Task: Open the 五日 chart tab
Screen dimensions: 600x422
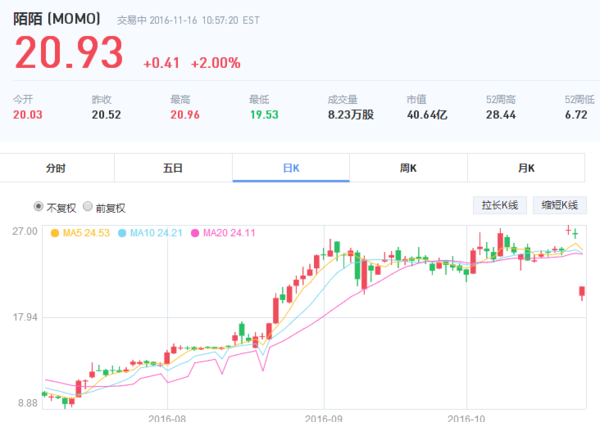Action: point(173,168)
